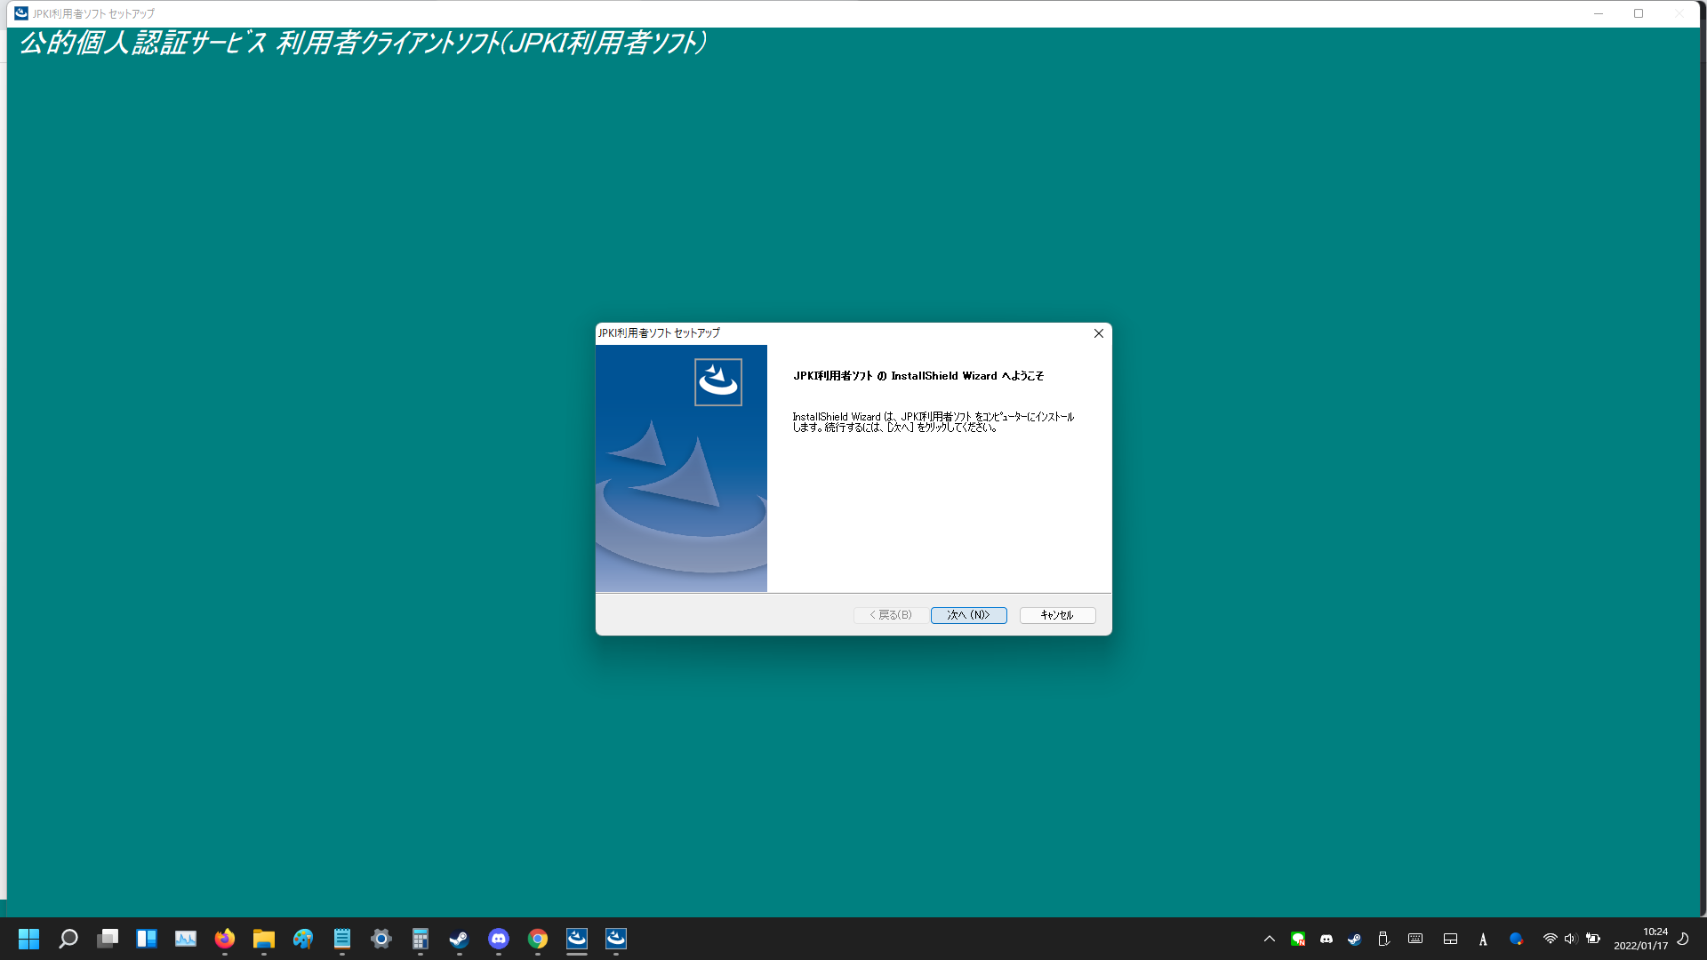This screenshot has width=1707, height=960.
Task: Open the Calculator taskbar icon
Action: 420,939
